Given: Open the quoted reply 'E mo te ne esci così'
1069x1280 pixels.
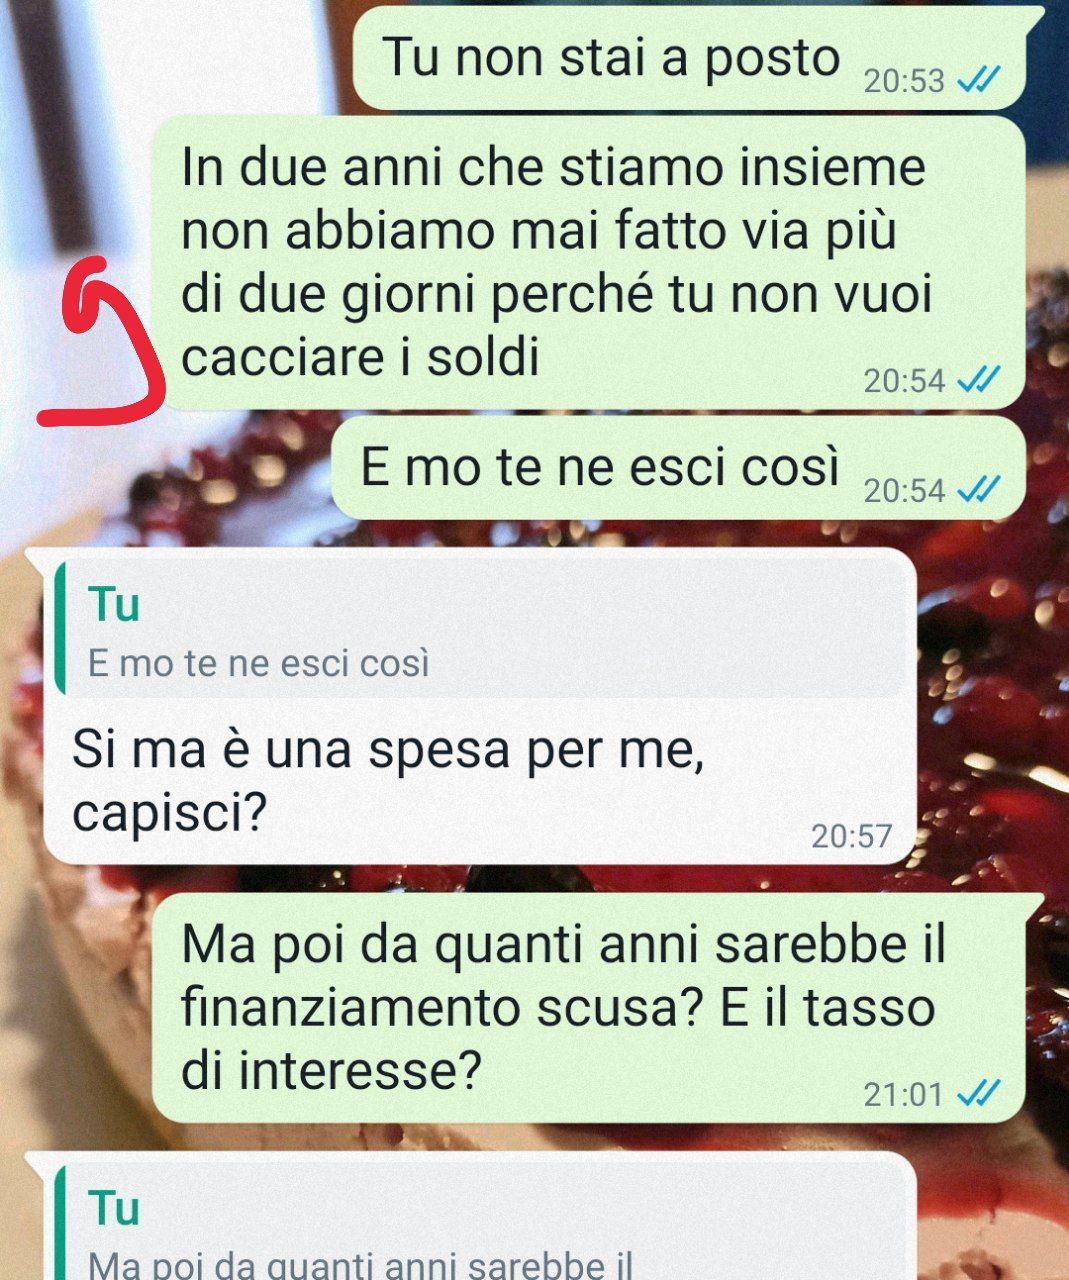Looking at the screenshot, I should click(x=480, y=629).
